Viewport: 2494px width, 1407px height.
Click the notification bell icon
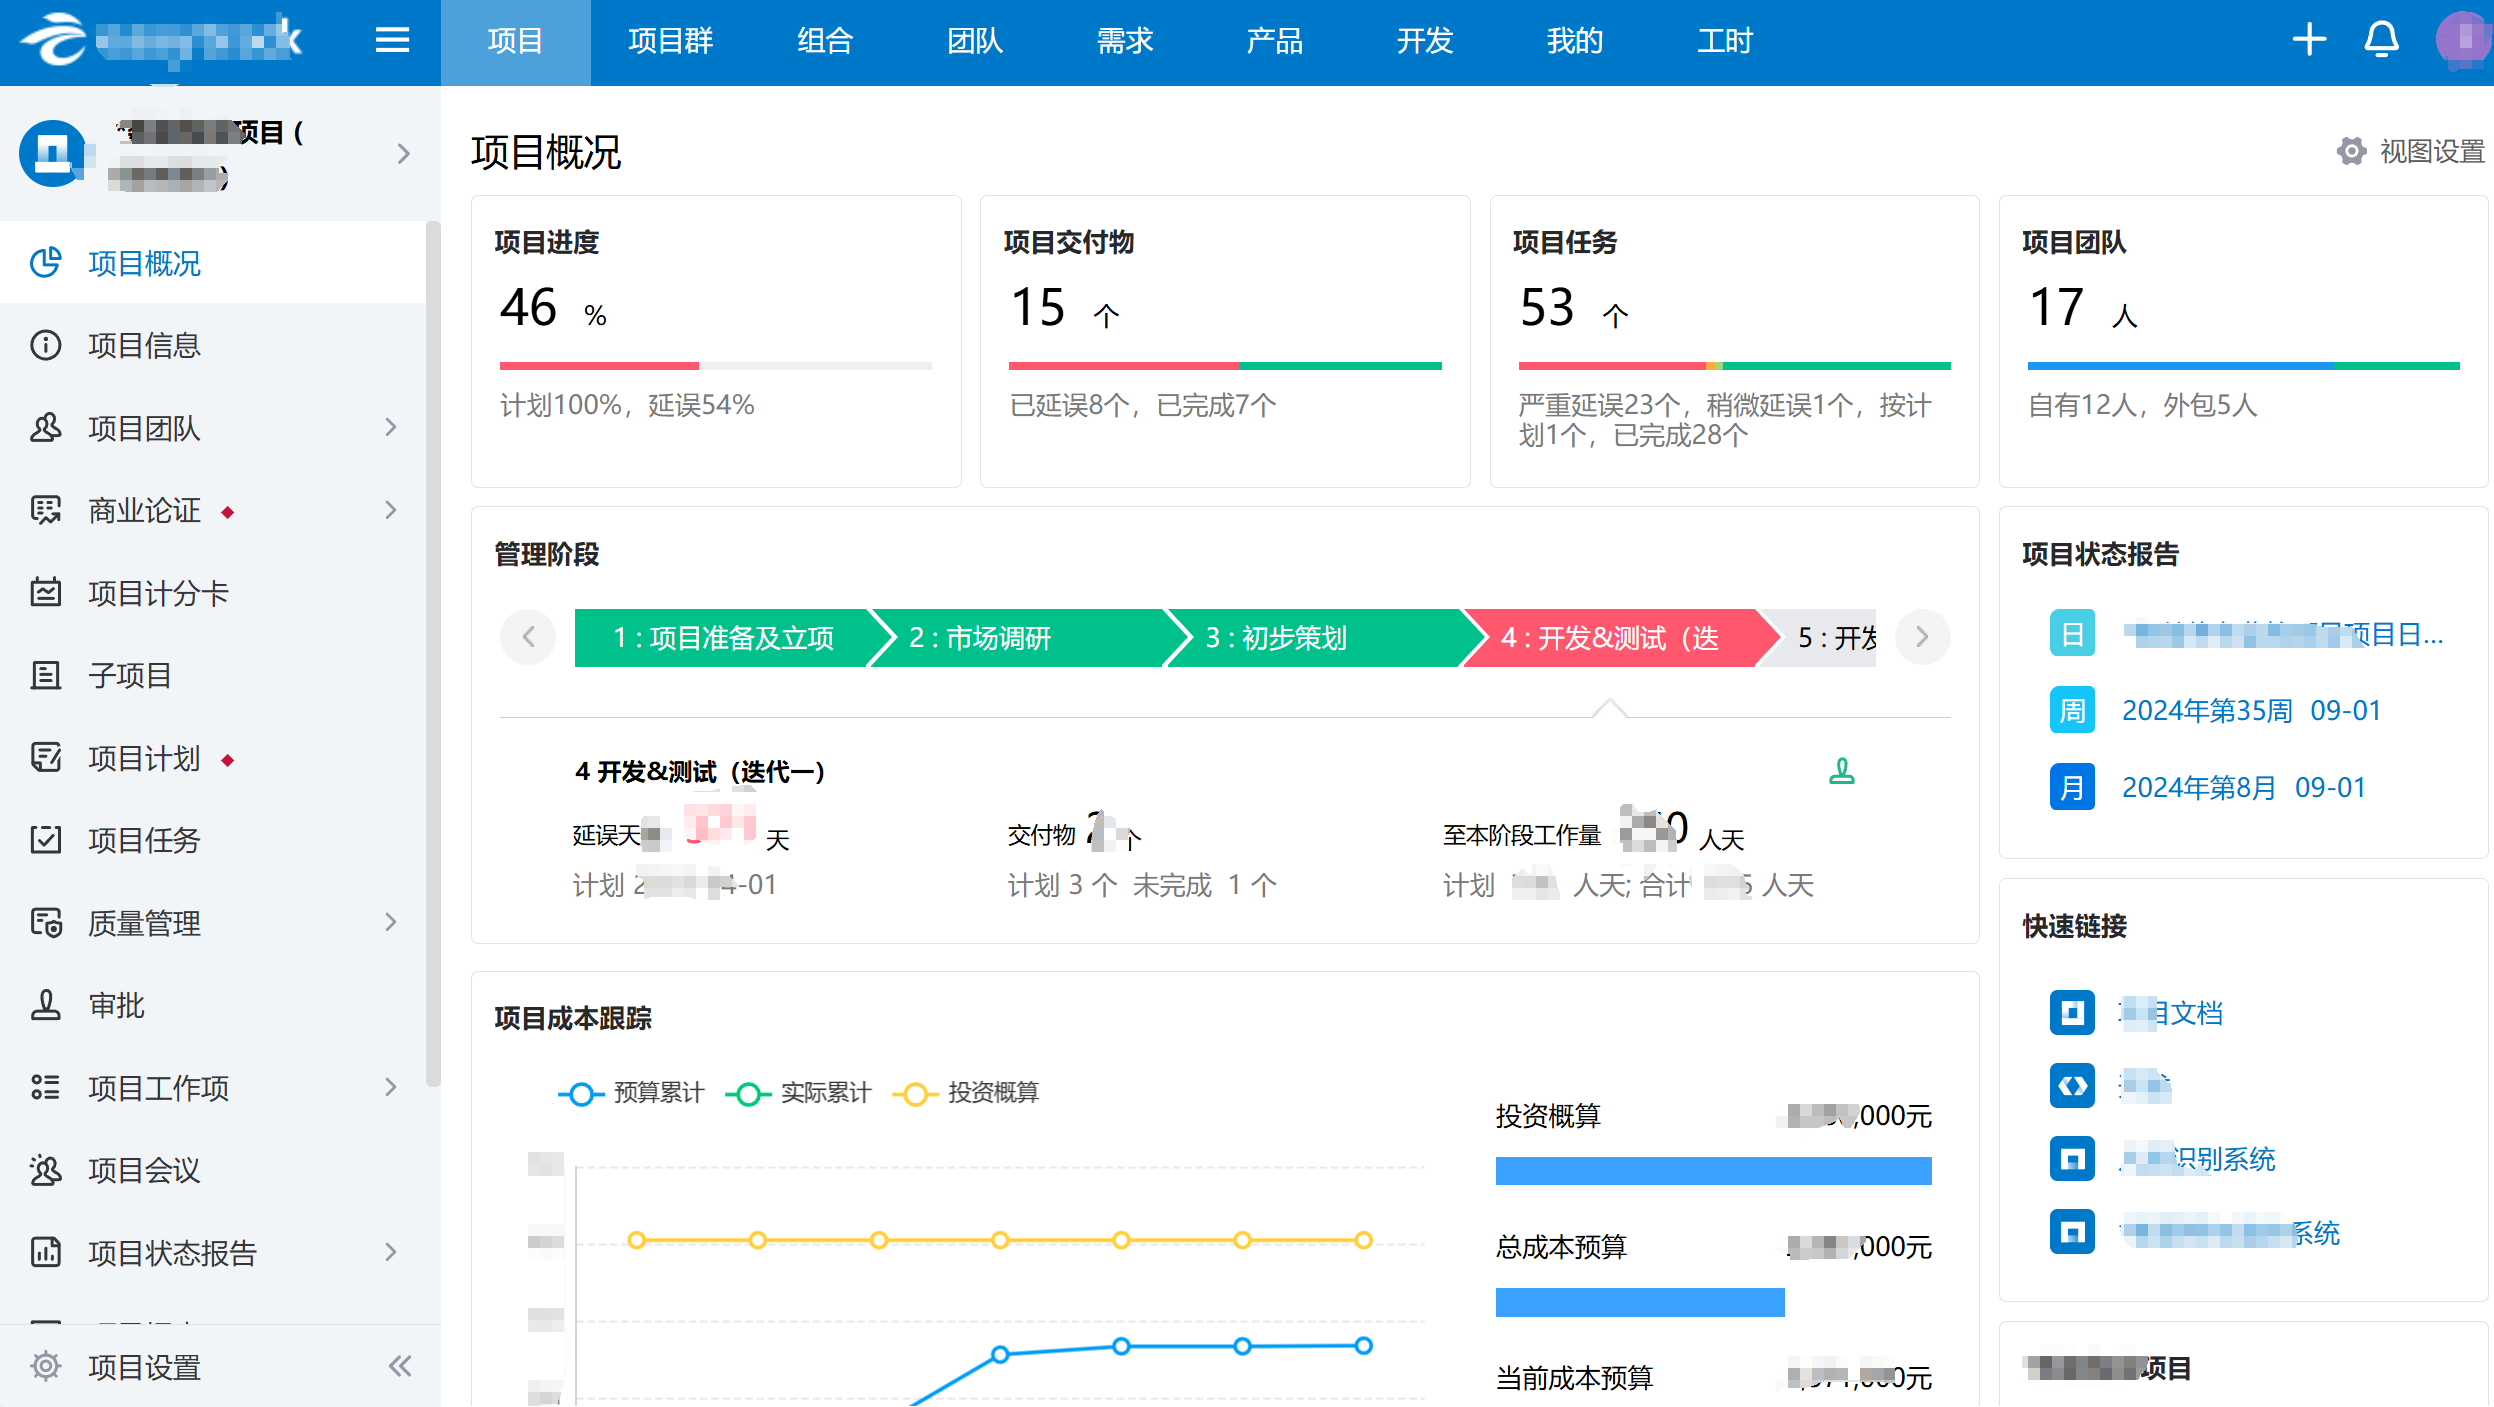click(x=2381, y=41)
